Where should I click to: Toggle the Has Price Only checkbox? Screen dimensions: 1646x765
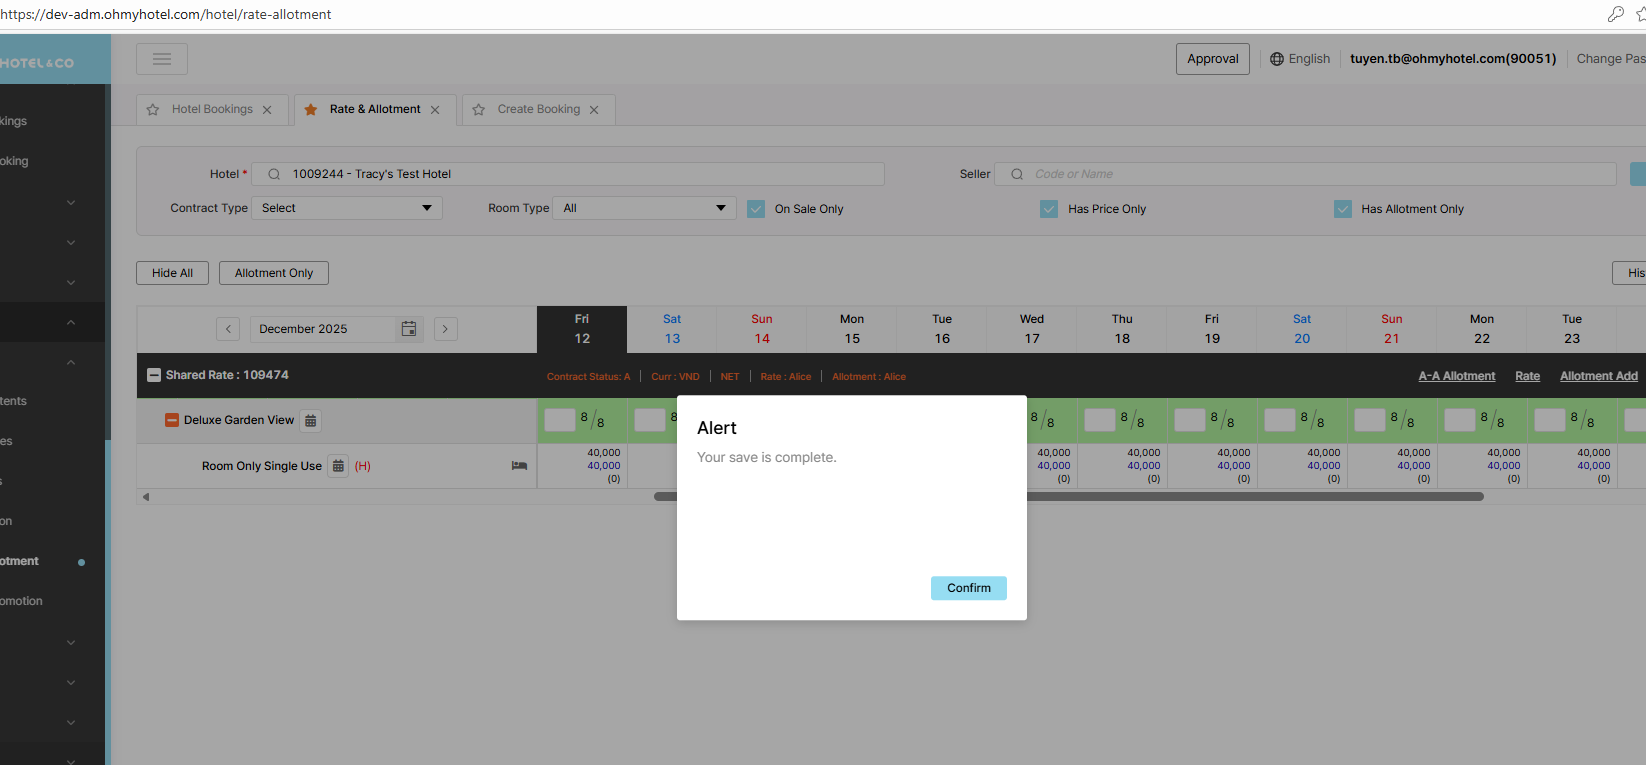(x=1049, y=209)
